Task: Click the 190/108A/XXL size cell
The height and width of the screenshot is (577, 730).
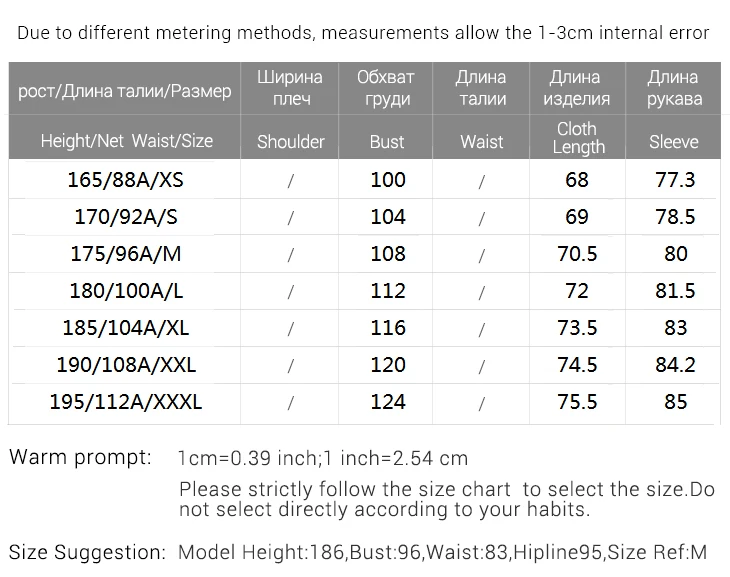Action: [126, 365]
